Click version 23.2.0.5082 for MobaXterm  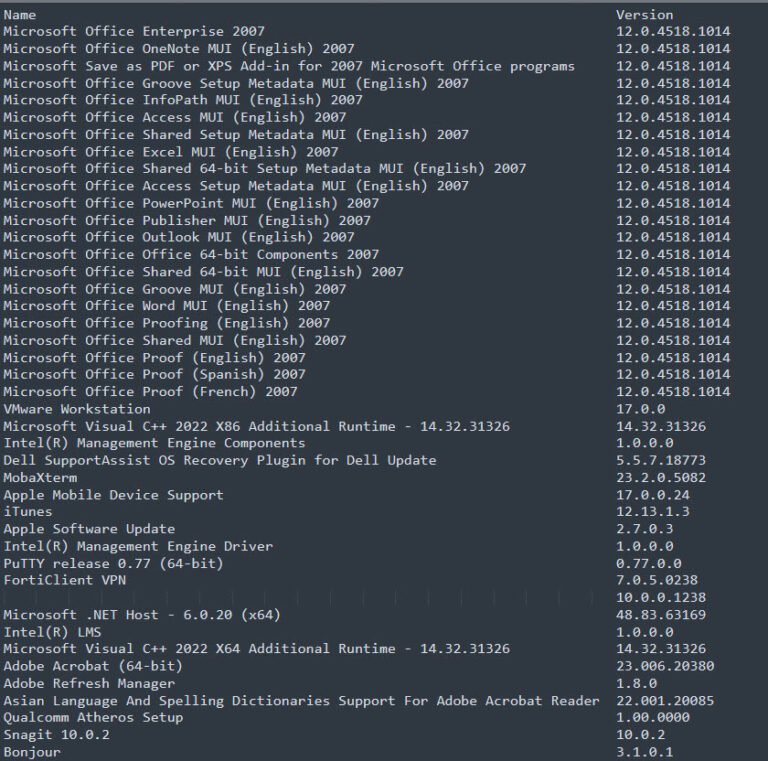pos(661,477)
